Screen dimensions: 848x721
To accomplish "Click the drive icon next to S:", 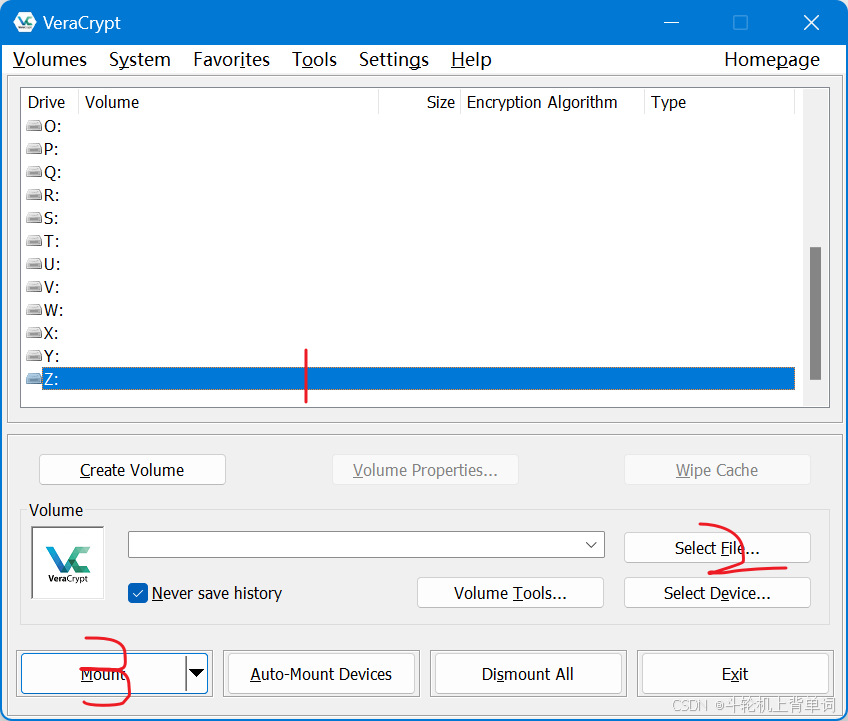I will tap(34, 218).
